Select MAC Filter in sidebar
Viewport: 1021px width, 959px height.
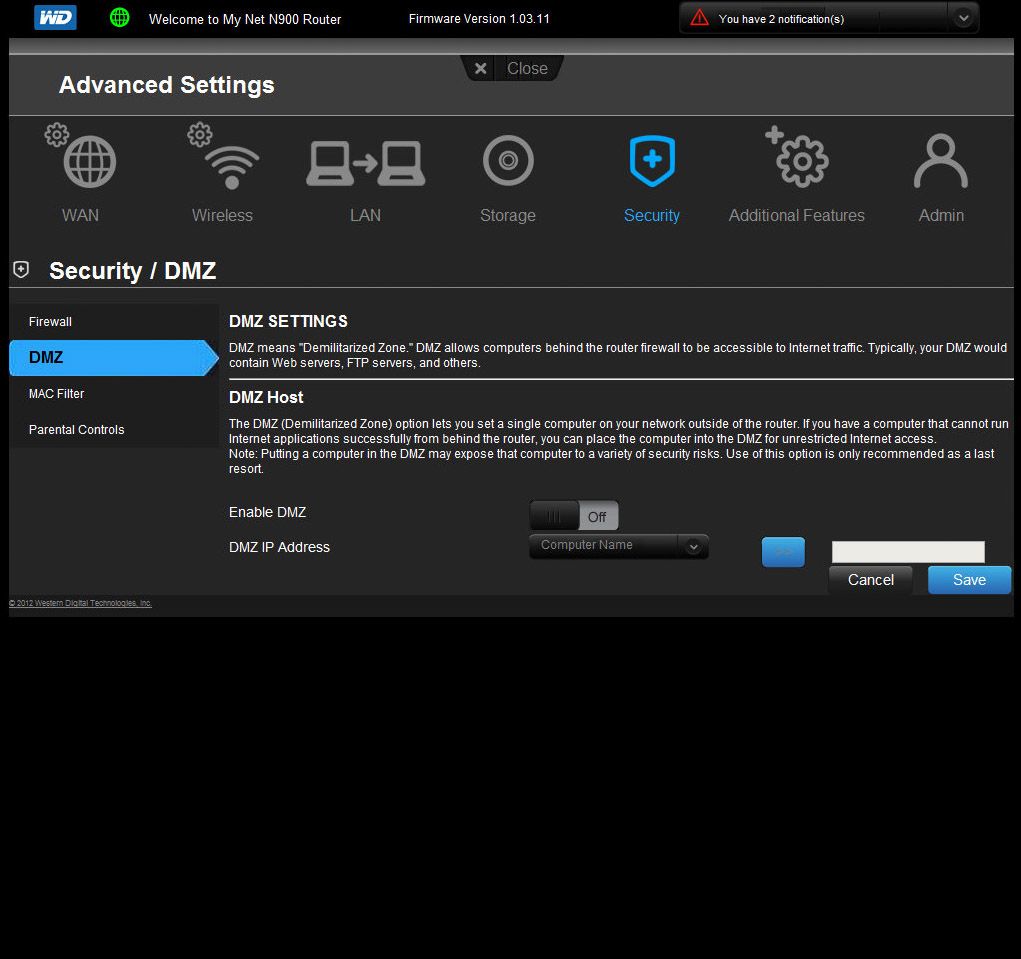[57, 394]
